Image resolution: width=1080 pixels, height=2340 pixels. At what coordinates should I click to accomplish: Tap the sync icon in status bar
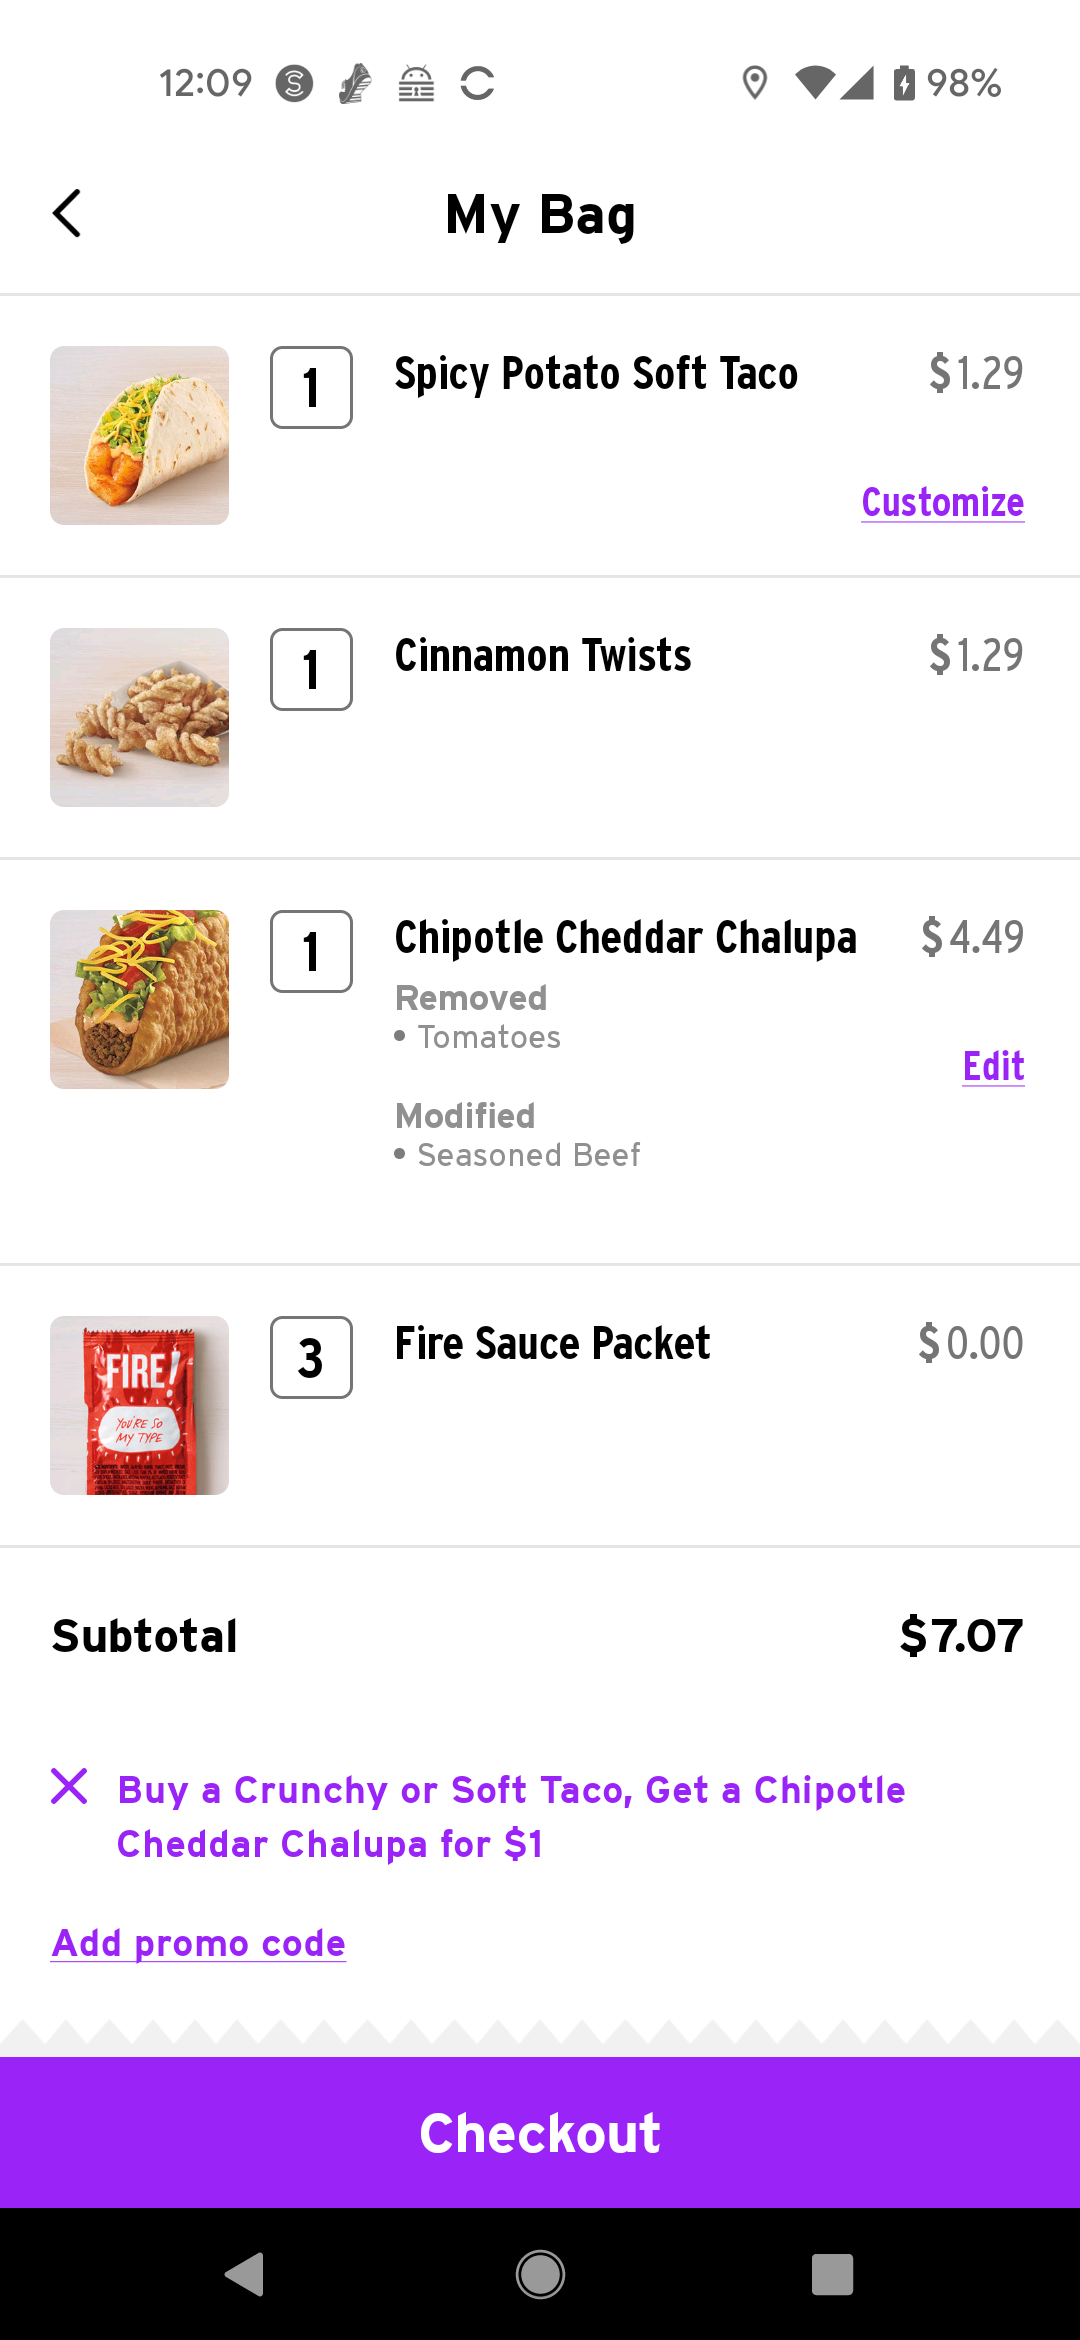(x=477, y=83)
